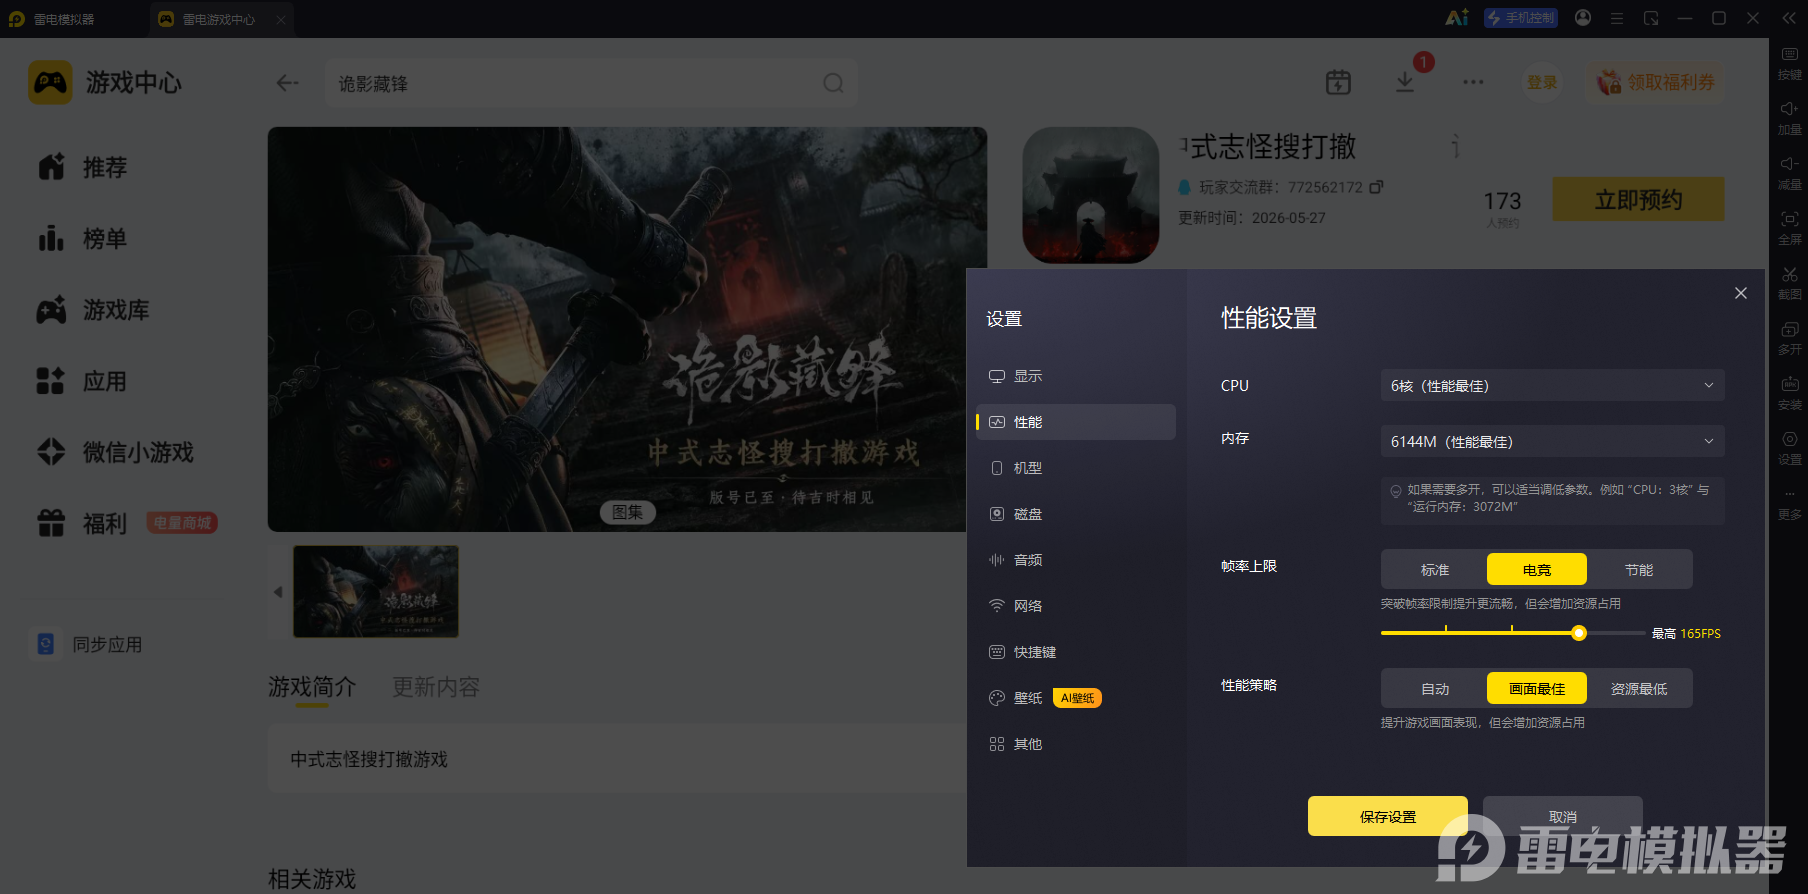Screen dimensions: 1808x894
Task: Set frame rate limit to 节能
Action: (x=1639, y=569)
